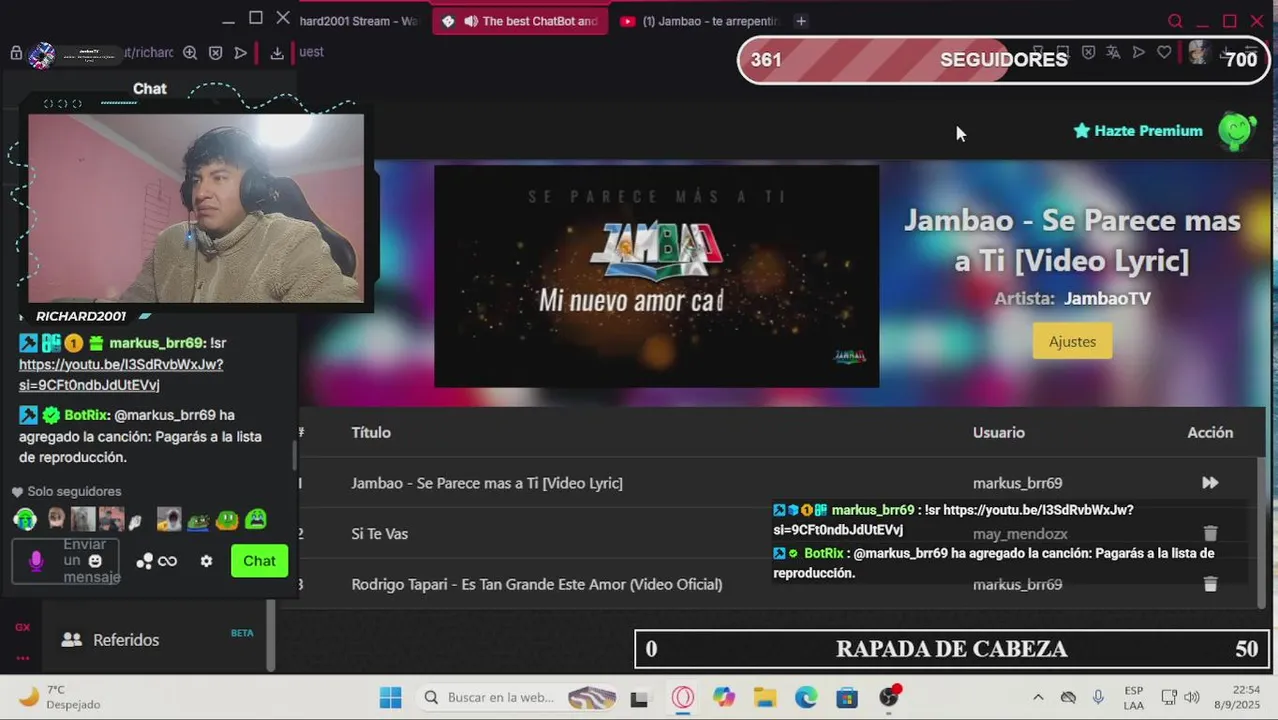The image size is (1278, 720).
Task: Click artist name JambaoTV
Action: coord(1107,298)
